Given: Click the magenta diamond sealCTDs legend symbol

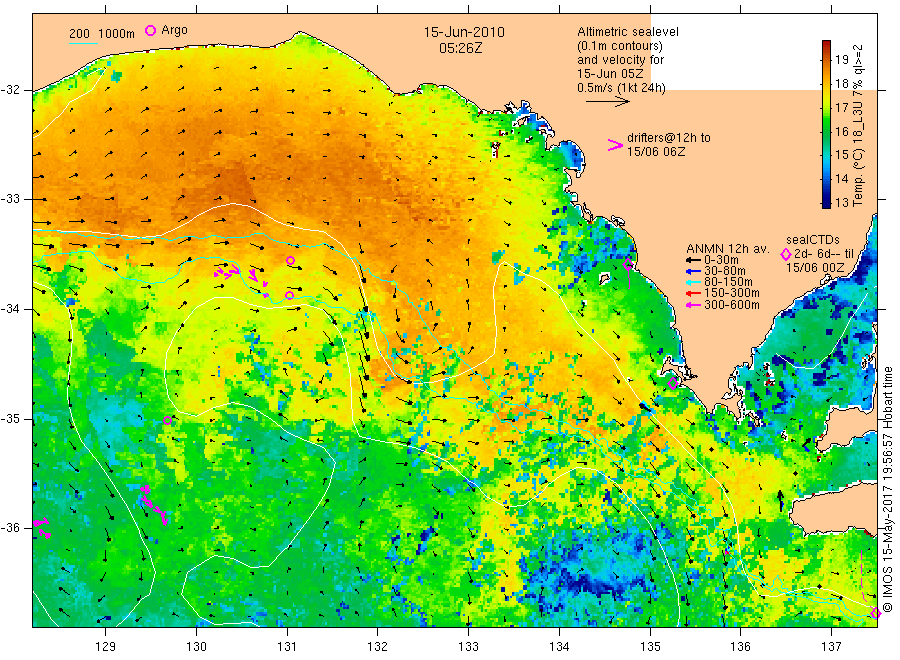Looking at the screenshot, I should 785,254.
